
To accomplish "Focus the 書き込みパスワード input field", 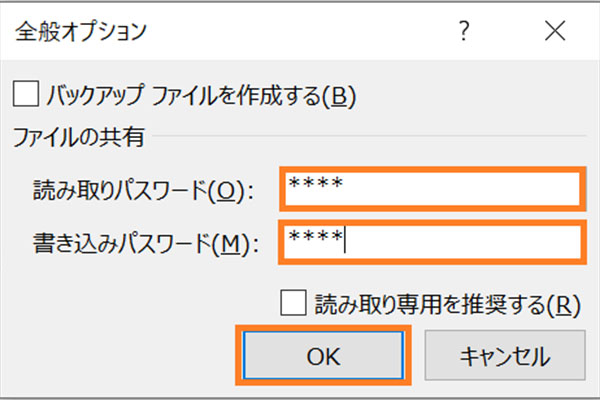I will coord(432,241).
